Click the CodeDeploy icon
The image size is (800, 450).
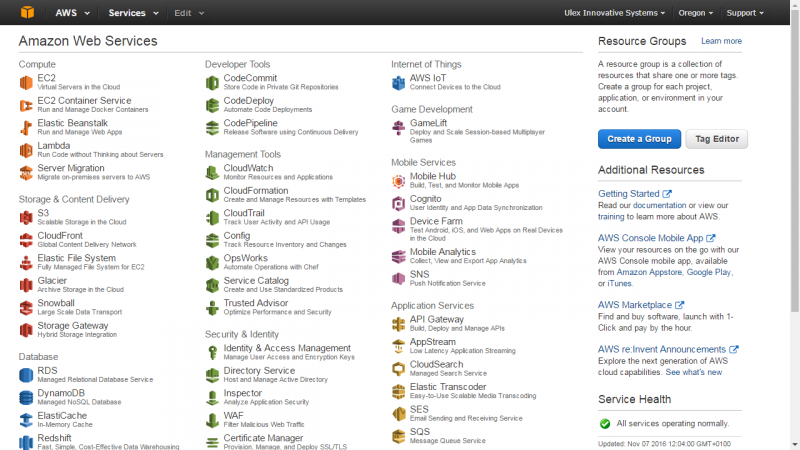coord(212,105)
